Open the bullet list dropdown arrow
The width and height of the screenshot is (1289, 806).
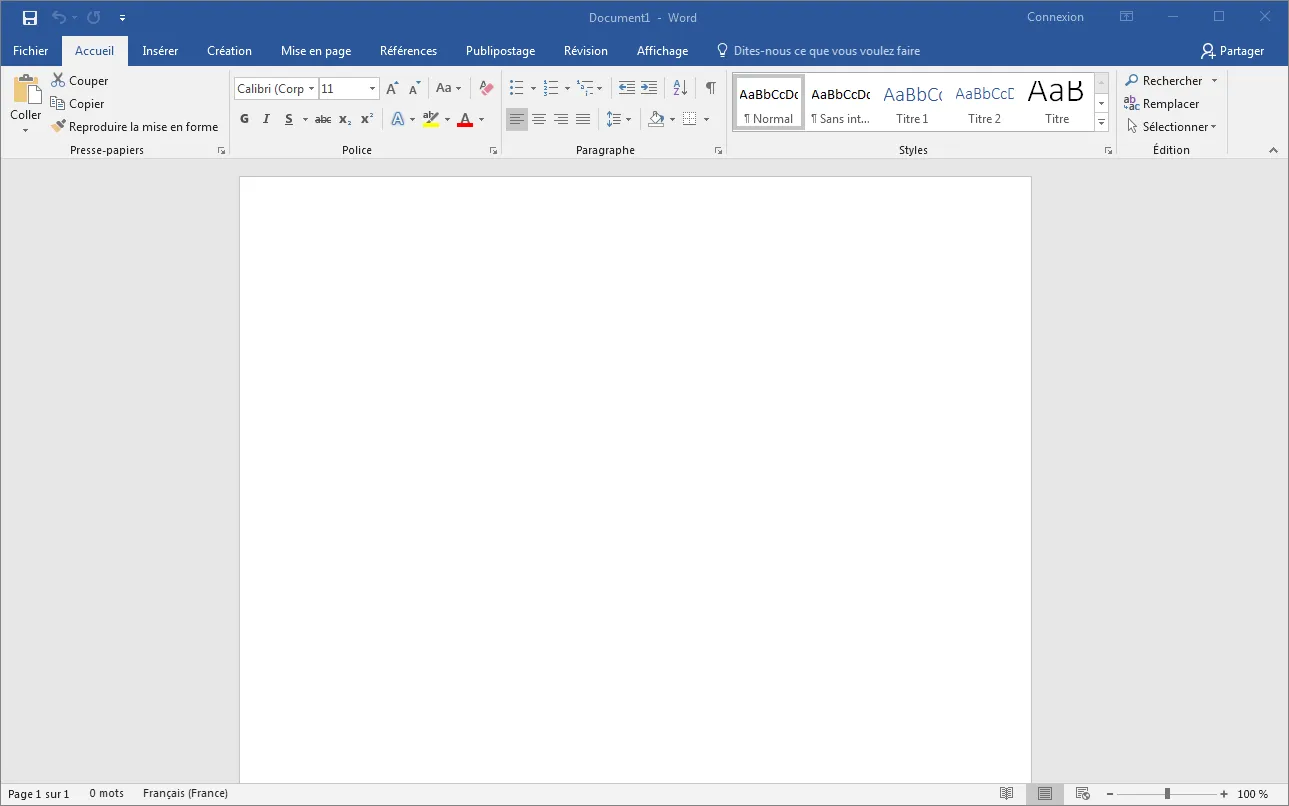pyautogui.click(x=533, y=89)
